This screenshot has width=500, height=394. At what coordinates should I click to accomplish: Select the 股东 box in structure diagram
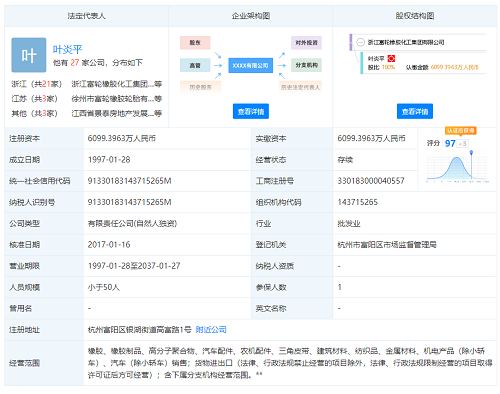click(195, 43)
